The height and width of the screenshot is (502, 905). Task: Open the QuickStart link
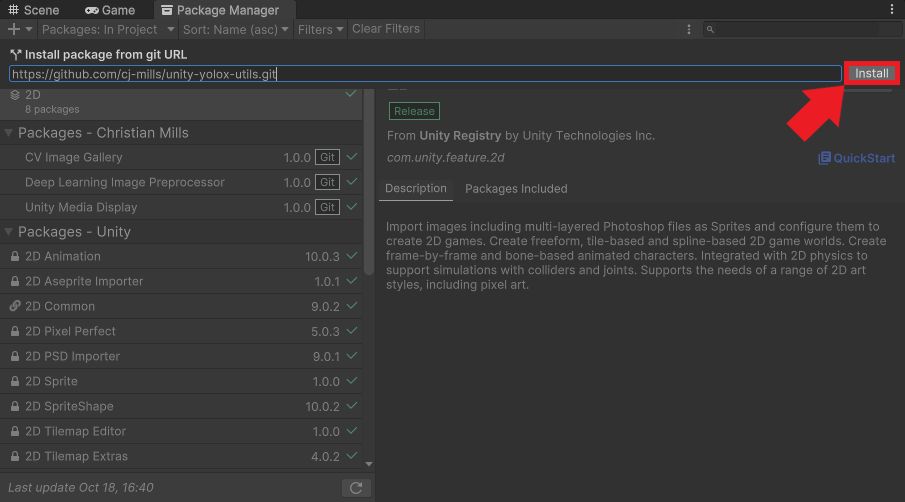857,158
